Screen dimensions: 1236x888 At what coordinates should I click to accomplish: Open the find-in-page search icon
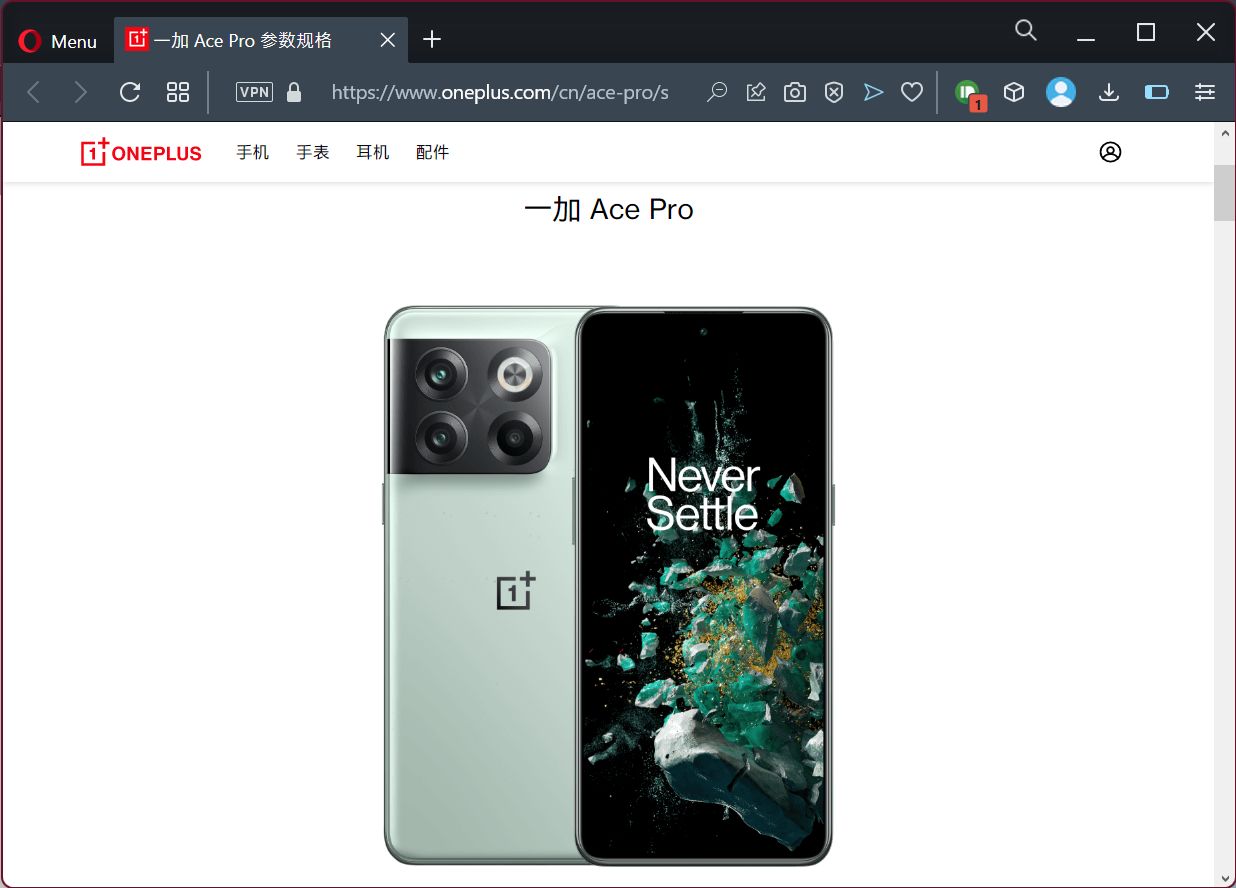pos(716,92)
